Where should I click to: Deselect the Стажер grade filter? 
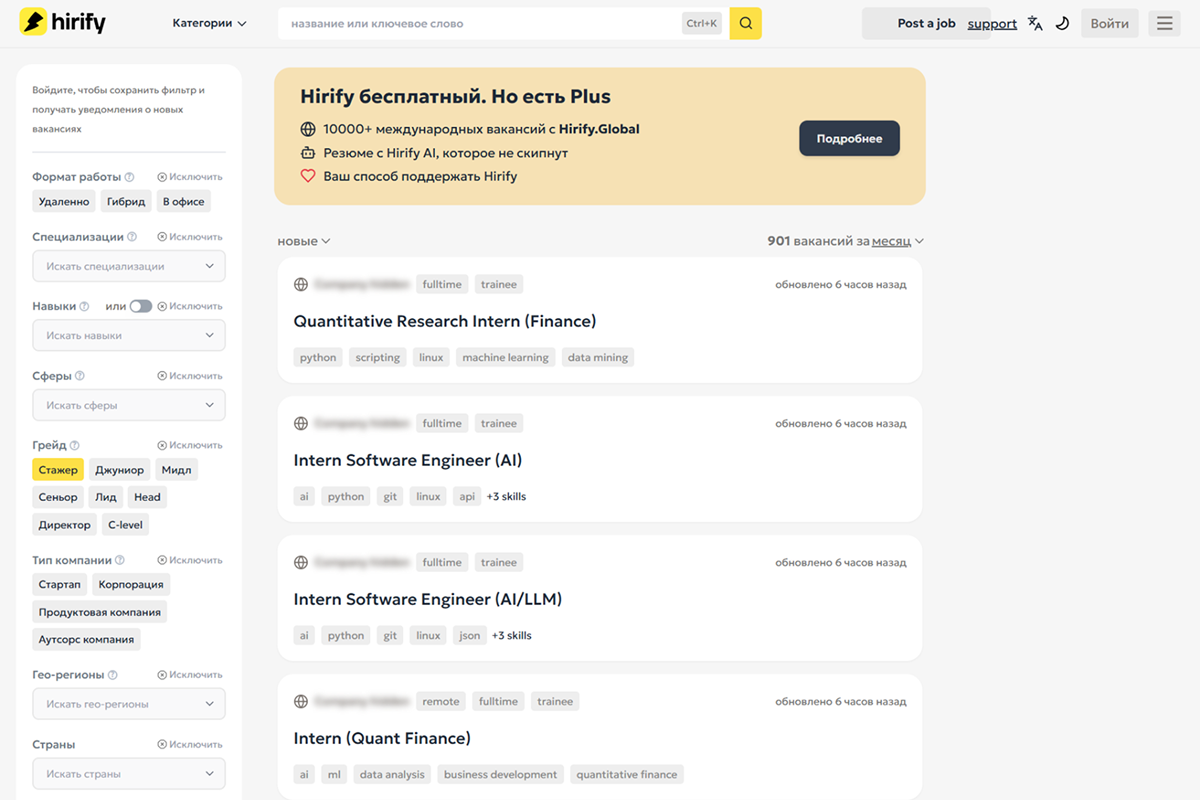pyautogui.click(x=58, y=470)
